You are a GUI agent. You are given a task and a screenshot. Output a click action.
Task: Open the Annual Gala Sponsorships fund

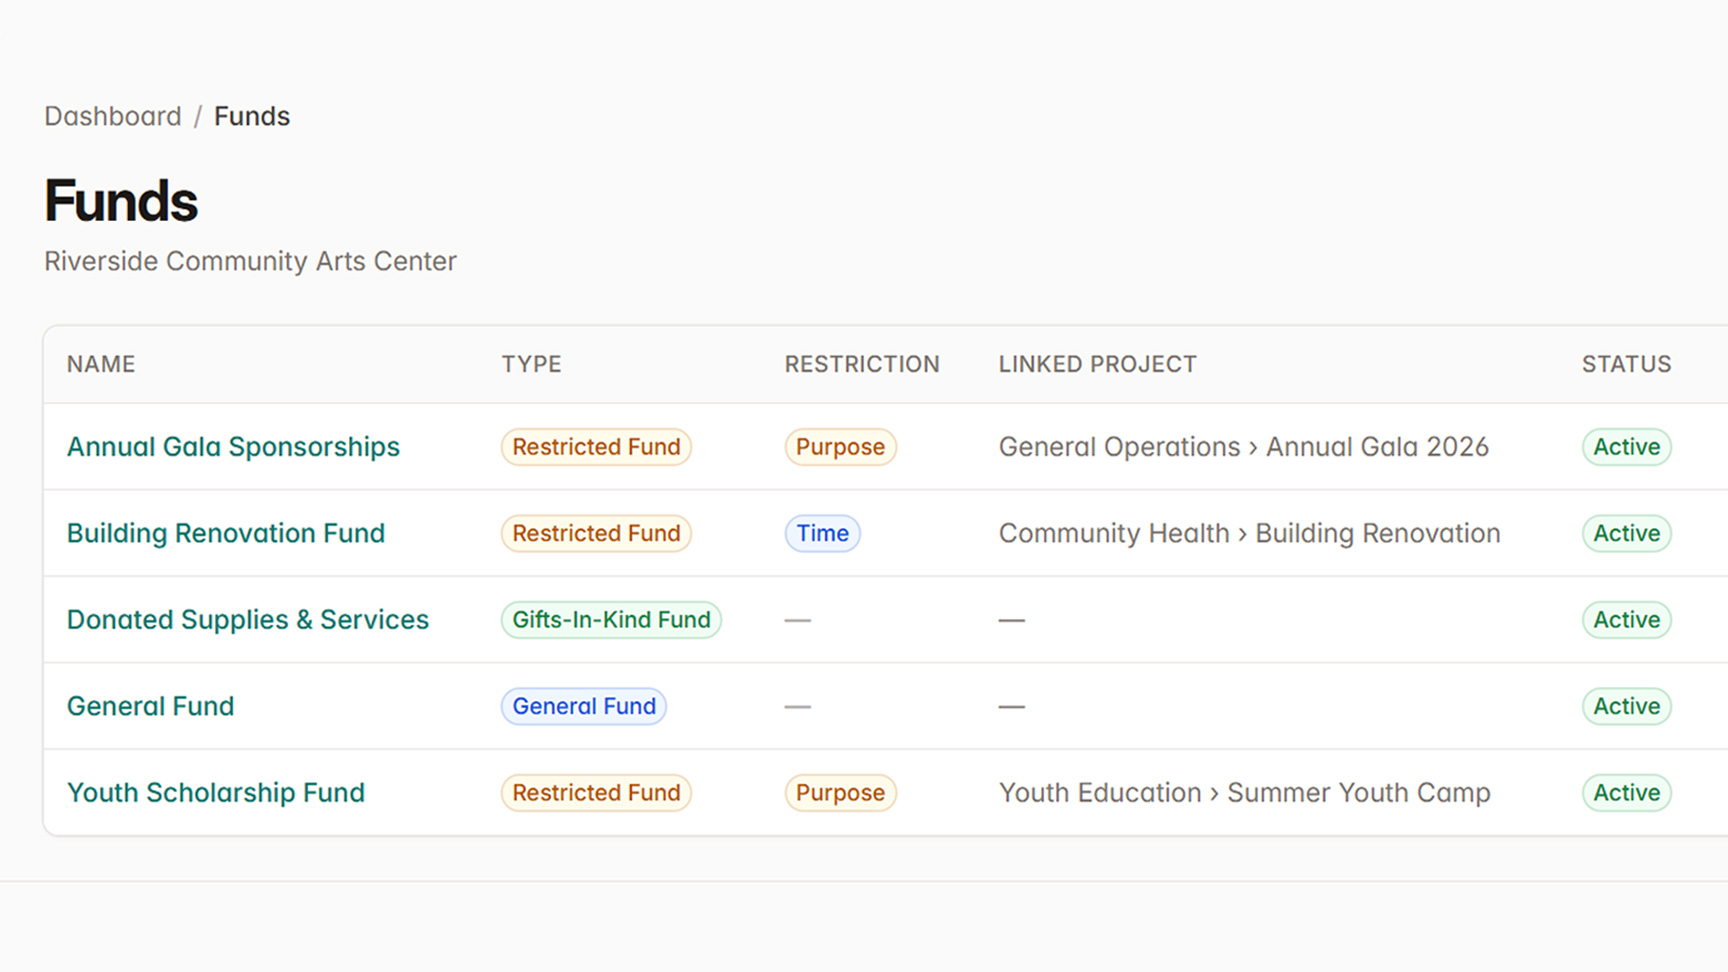point(232,447)
